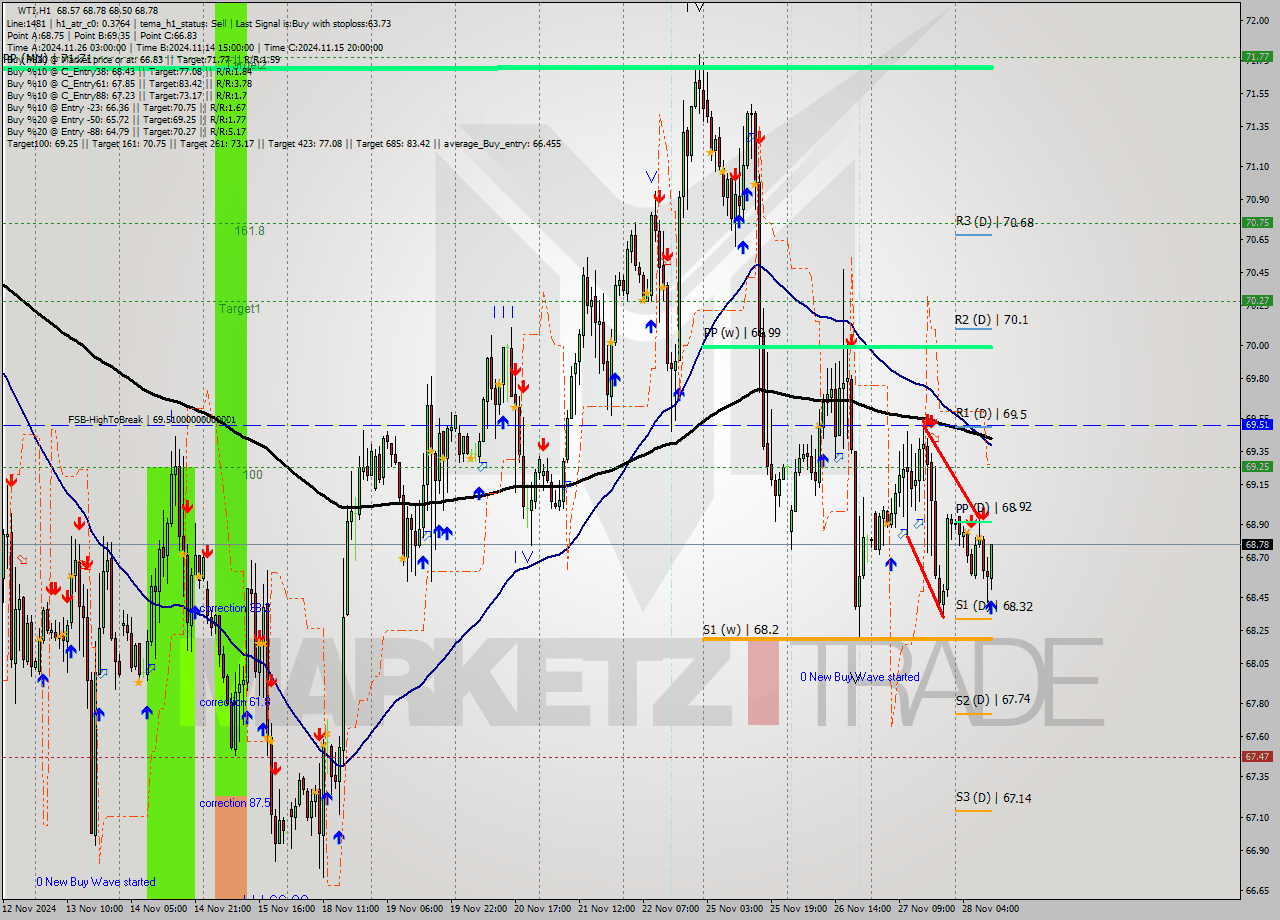
Task: Click the 'correction 61.8' label
Action: tap(234, 702)
